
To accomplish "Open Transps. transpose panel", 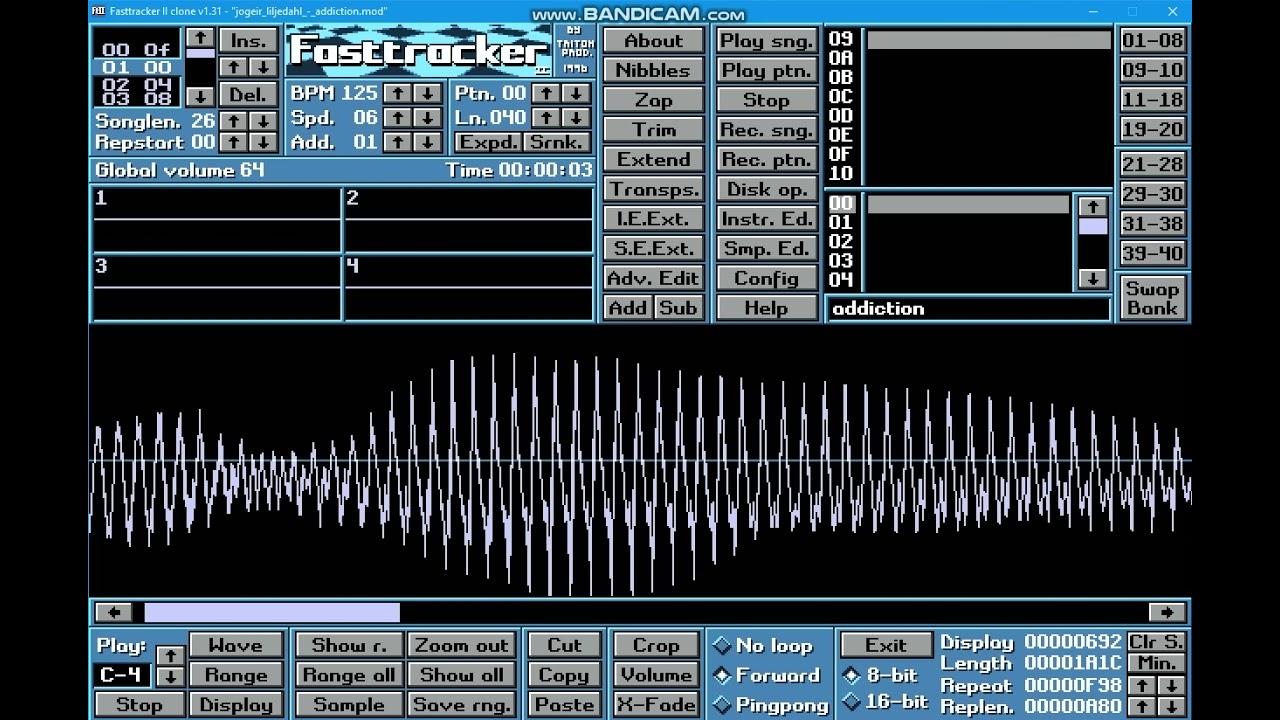I will 653,189.
